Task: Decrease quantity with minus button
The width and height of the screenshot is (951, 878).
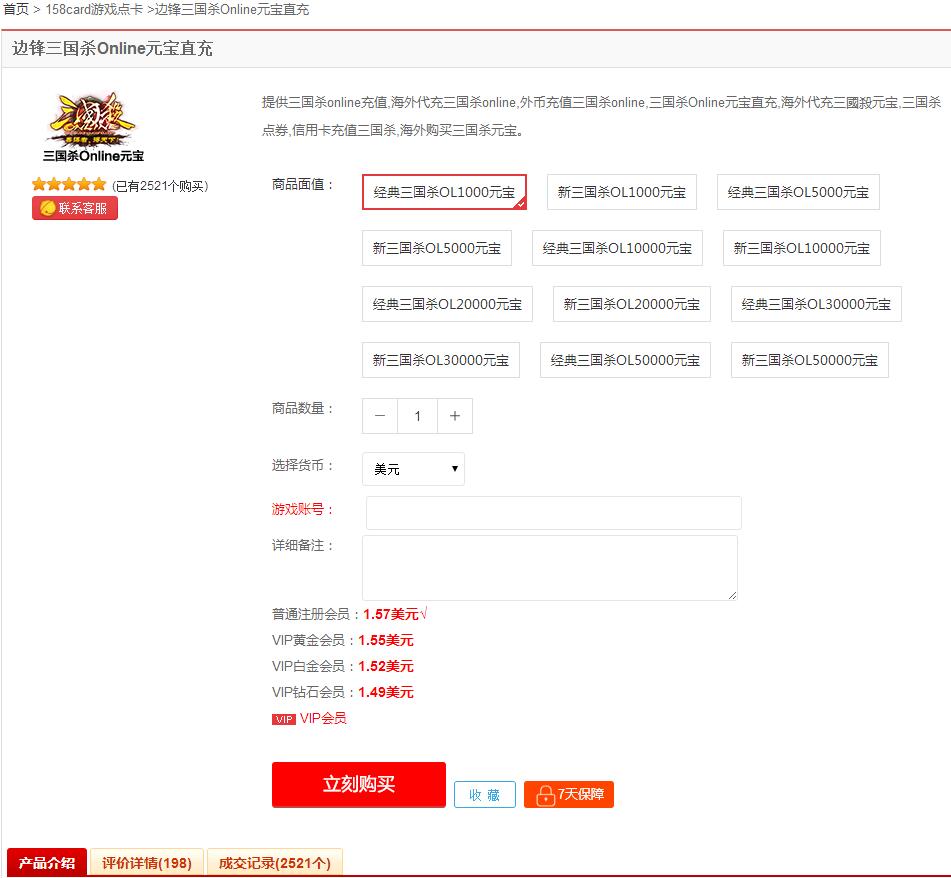Action: click(x=380, y=416)
